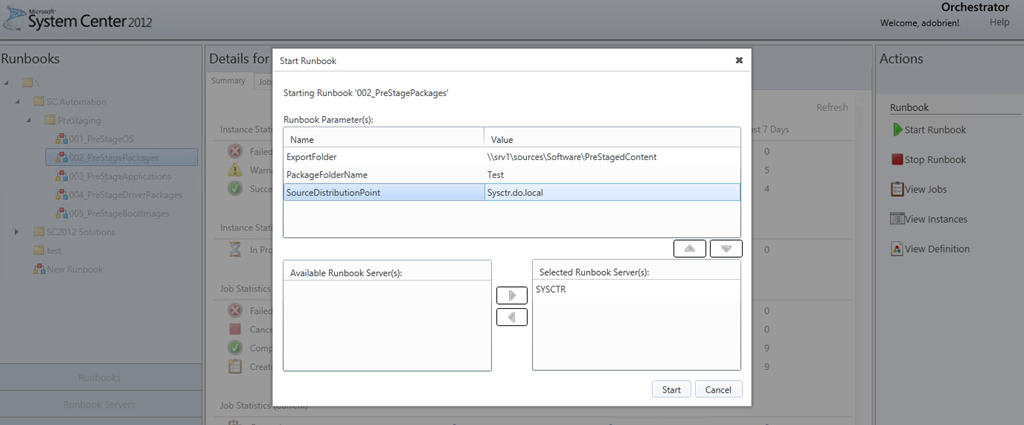Click Stop Runbook red square icon
This screenshot has height=425, width=1024.
pyautogui.click(x=897, y=159)
